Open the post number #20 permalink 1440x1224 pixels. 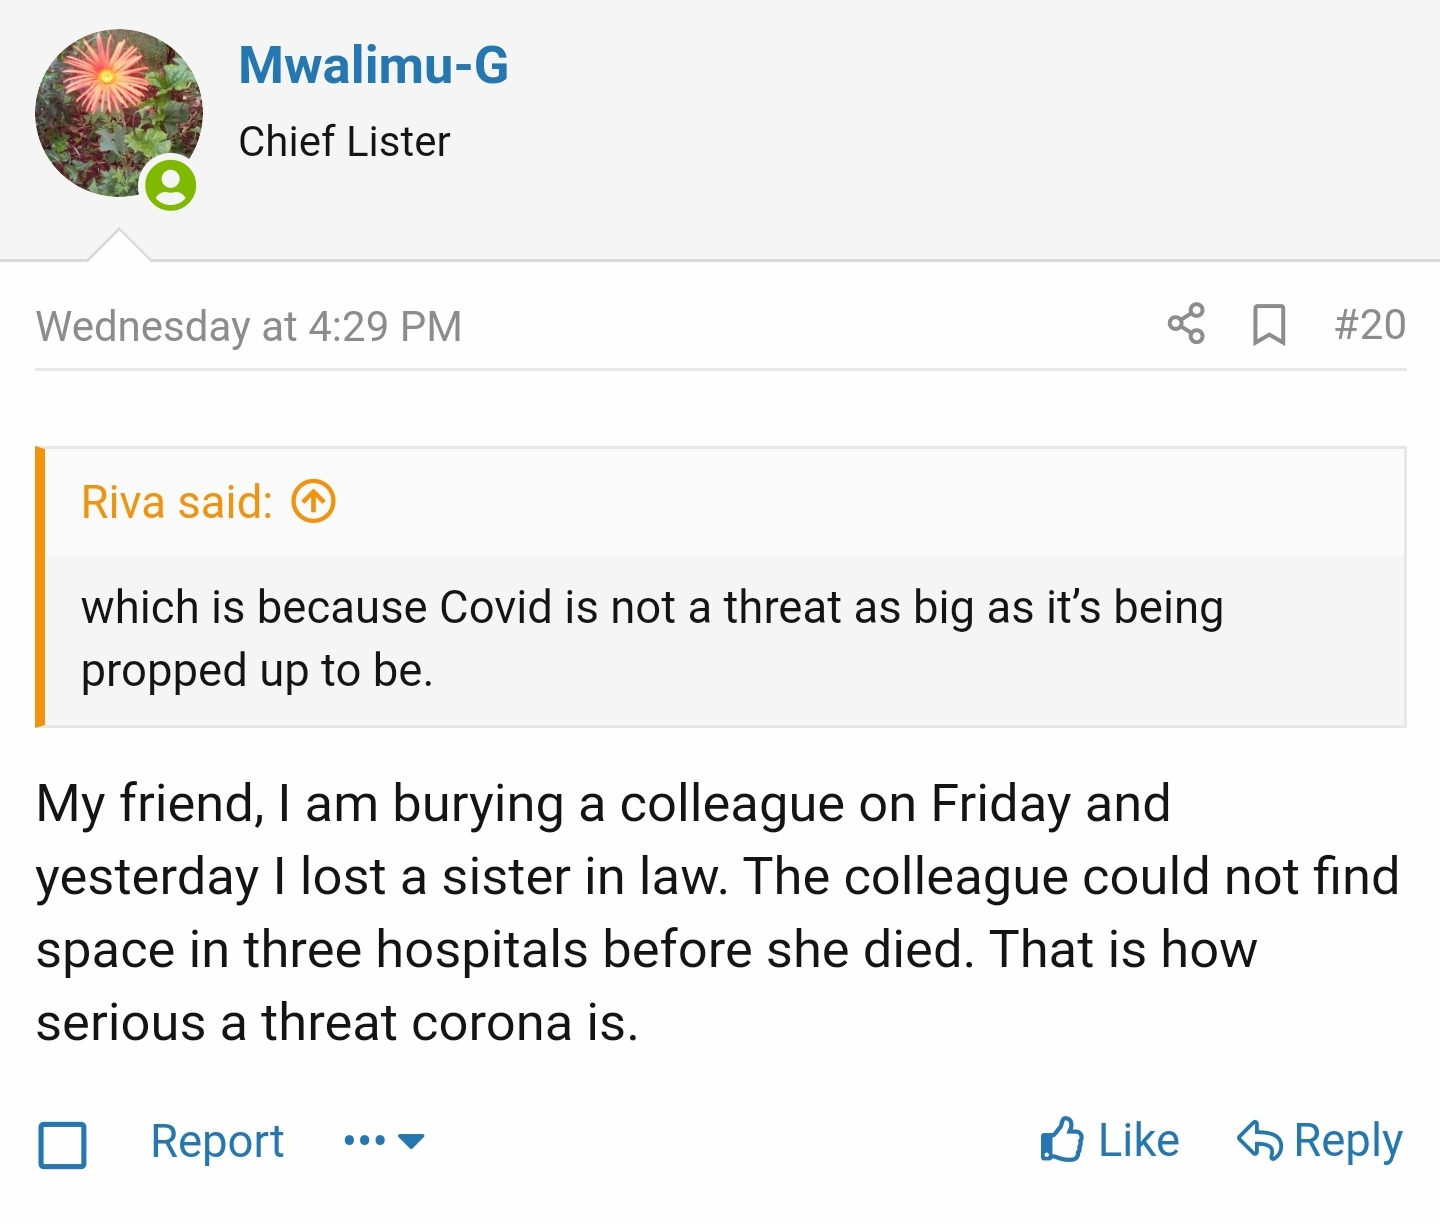click(x=1370, y=325)
